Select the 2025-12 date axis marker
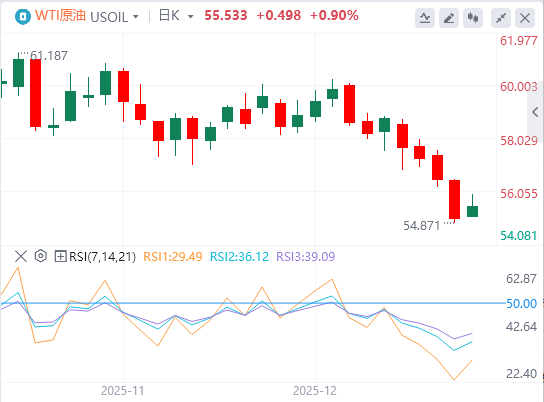The width and height of the screenshot is (544, 402). (315, 391)
